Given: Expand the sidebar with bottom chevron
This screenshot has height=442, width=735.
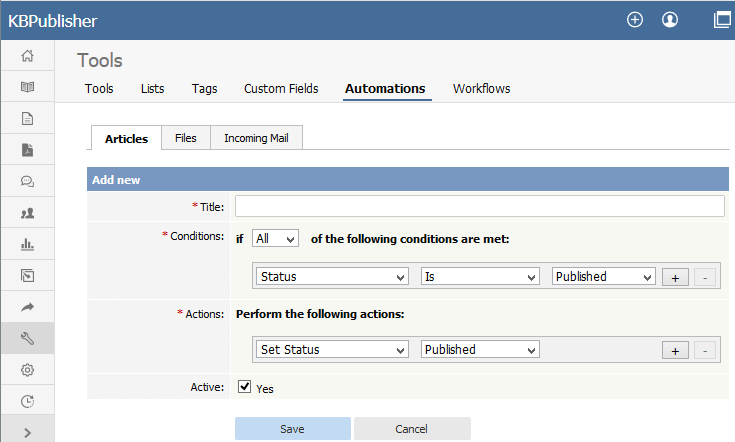Looking at the screenshot, I should coord(27,433).
